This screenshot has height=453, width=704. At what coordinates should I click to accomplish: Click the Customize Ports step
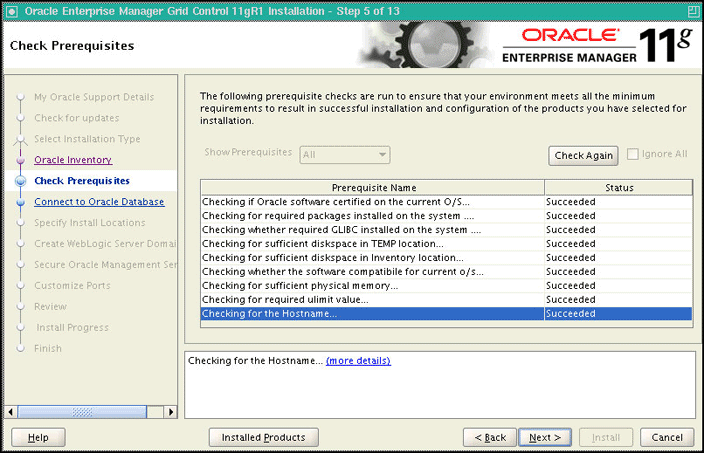click(x=72, y=286)
